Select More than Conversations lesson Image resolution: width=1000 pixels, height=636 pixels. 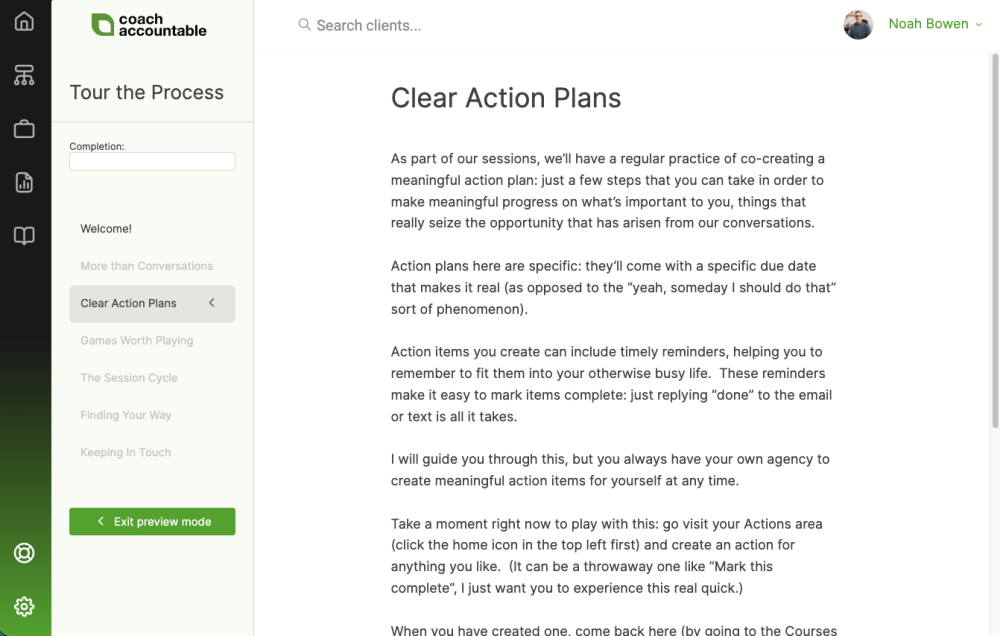click(x=146, y=266)
